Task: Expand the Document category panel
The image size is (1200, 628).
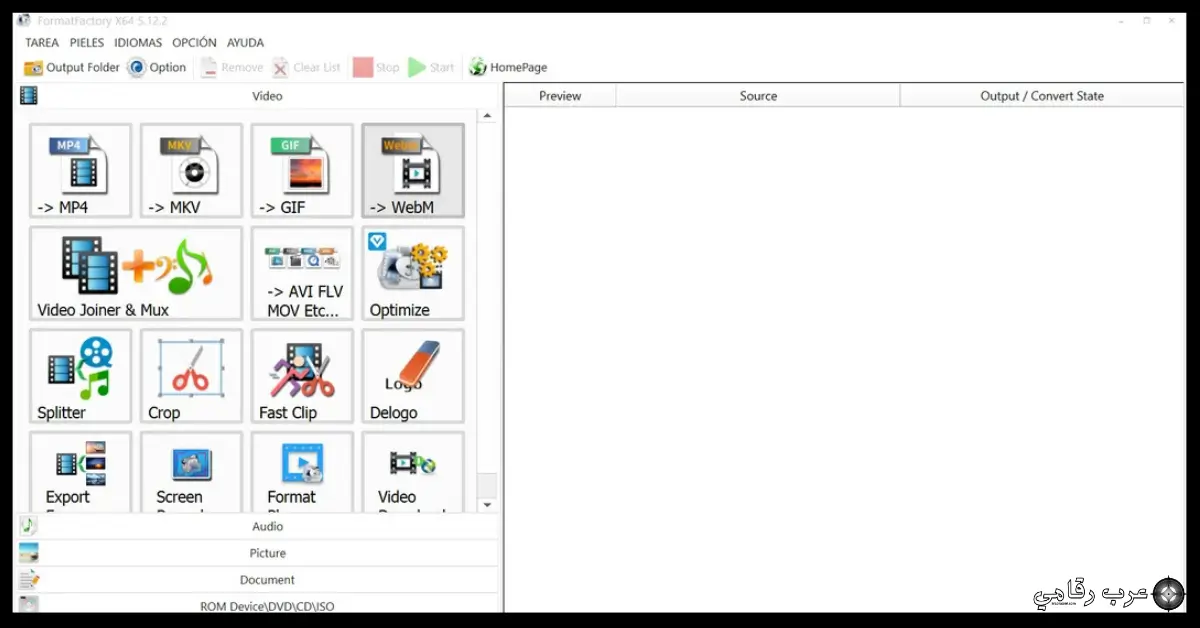Action: coord(267,579)
